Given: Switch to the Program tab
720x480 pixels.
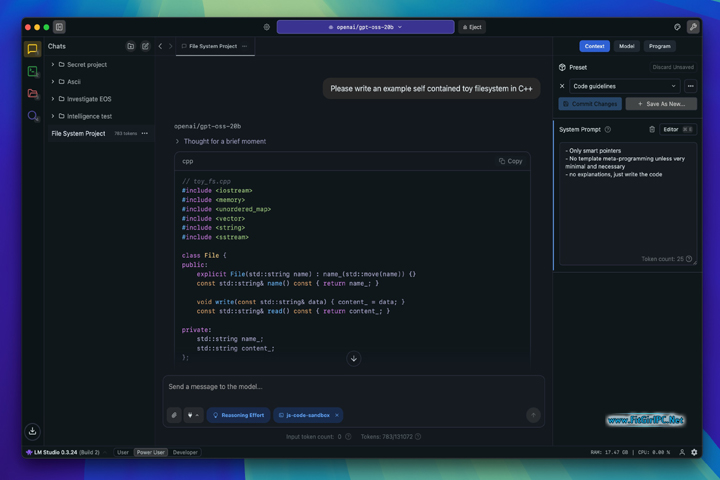Looking at the screenshot, I should tap(659, 46).
